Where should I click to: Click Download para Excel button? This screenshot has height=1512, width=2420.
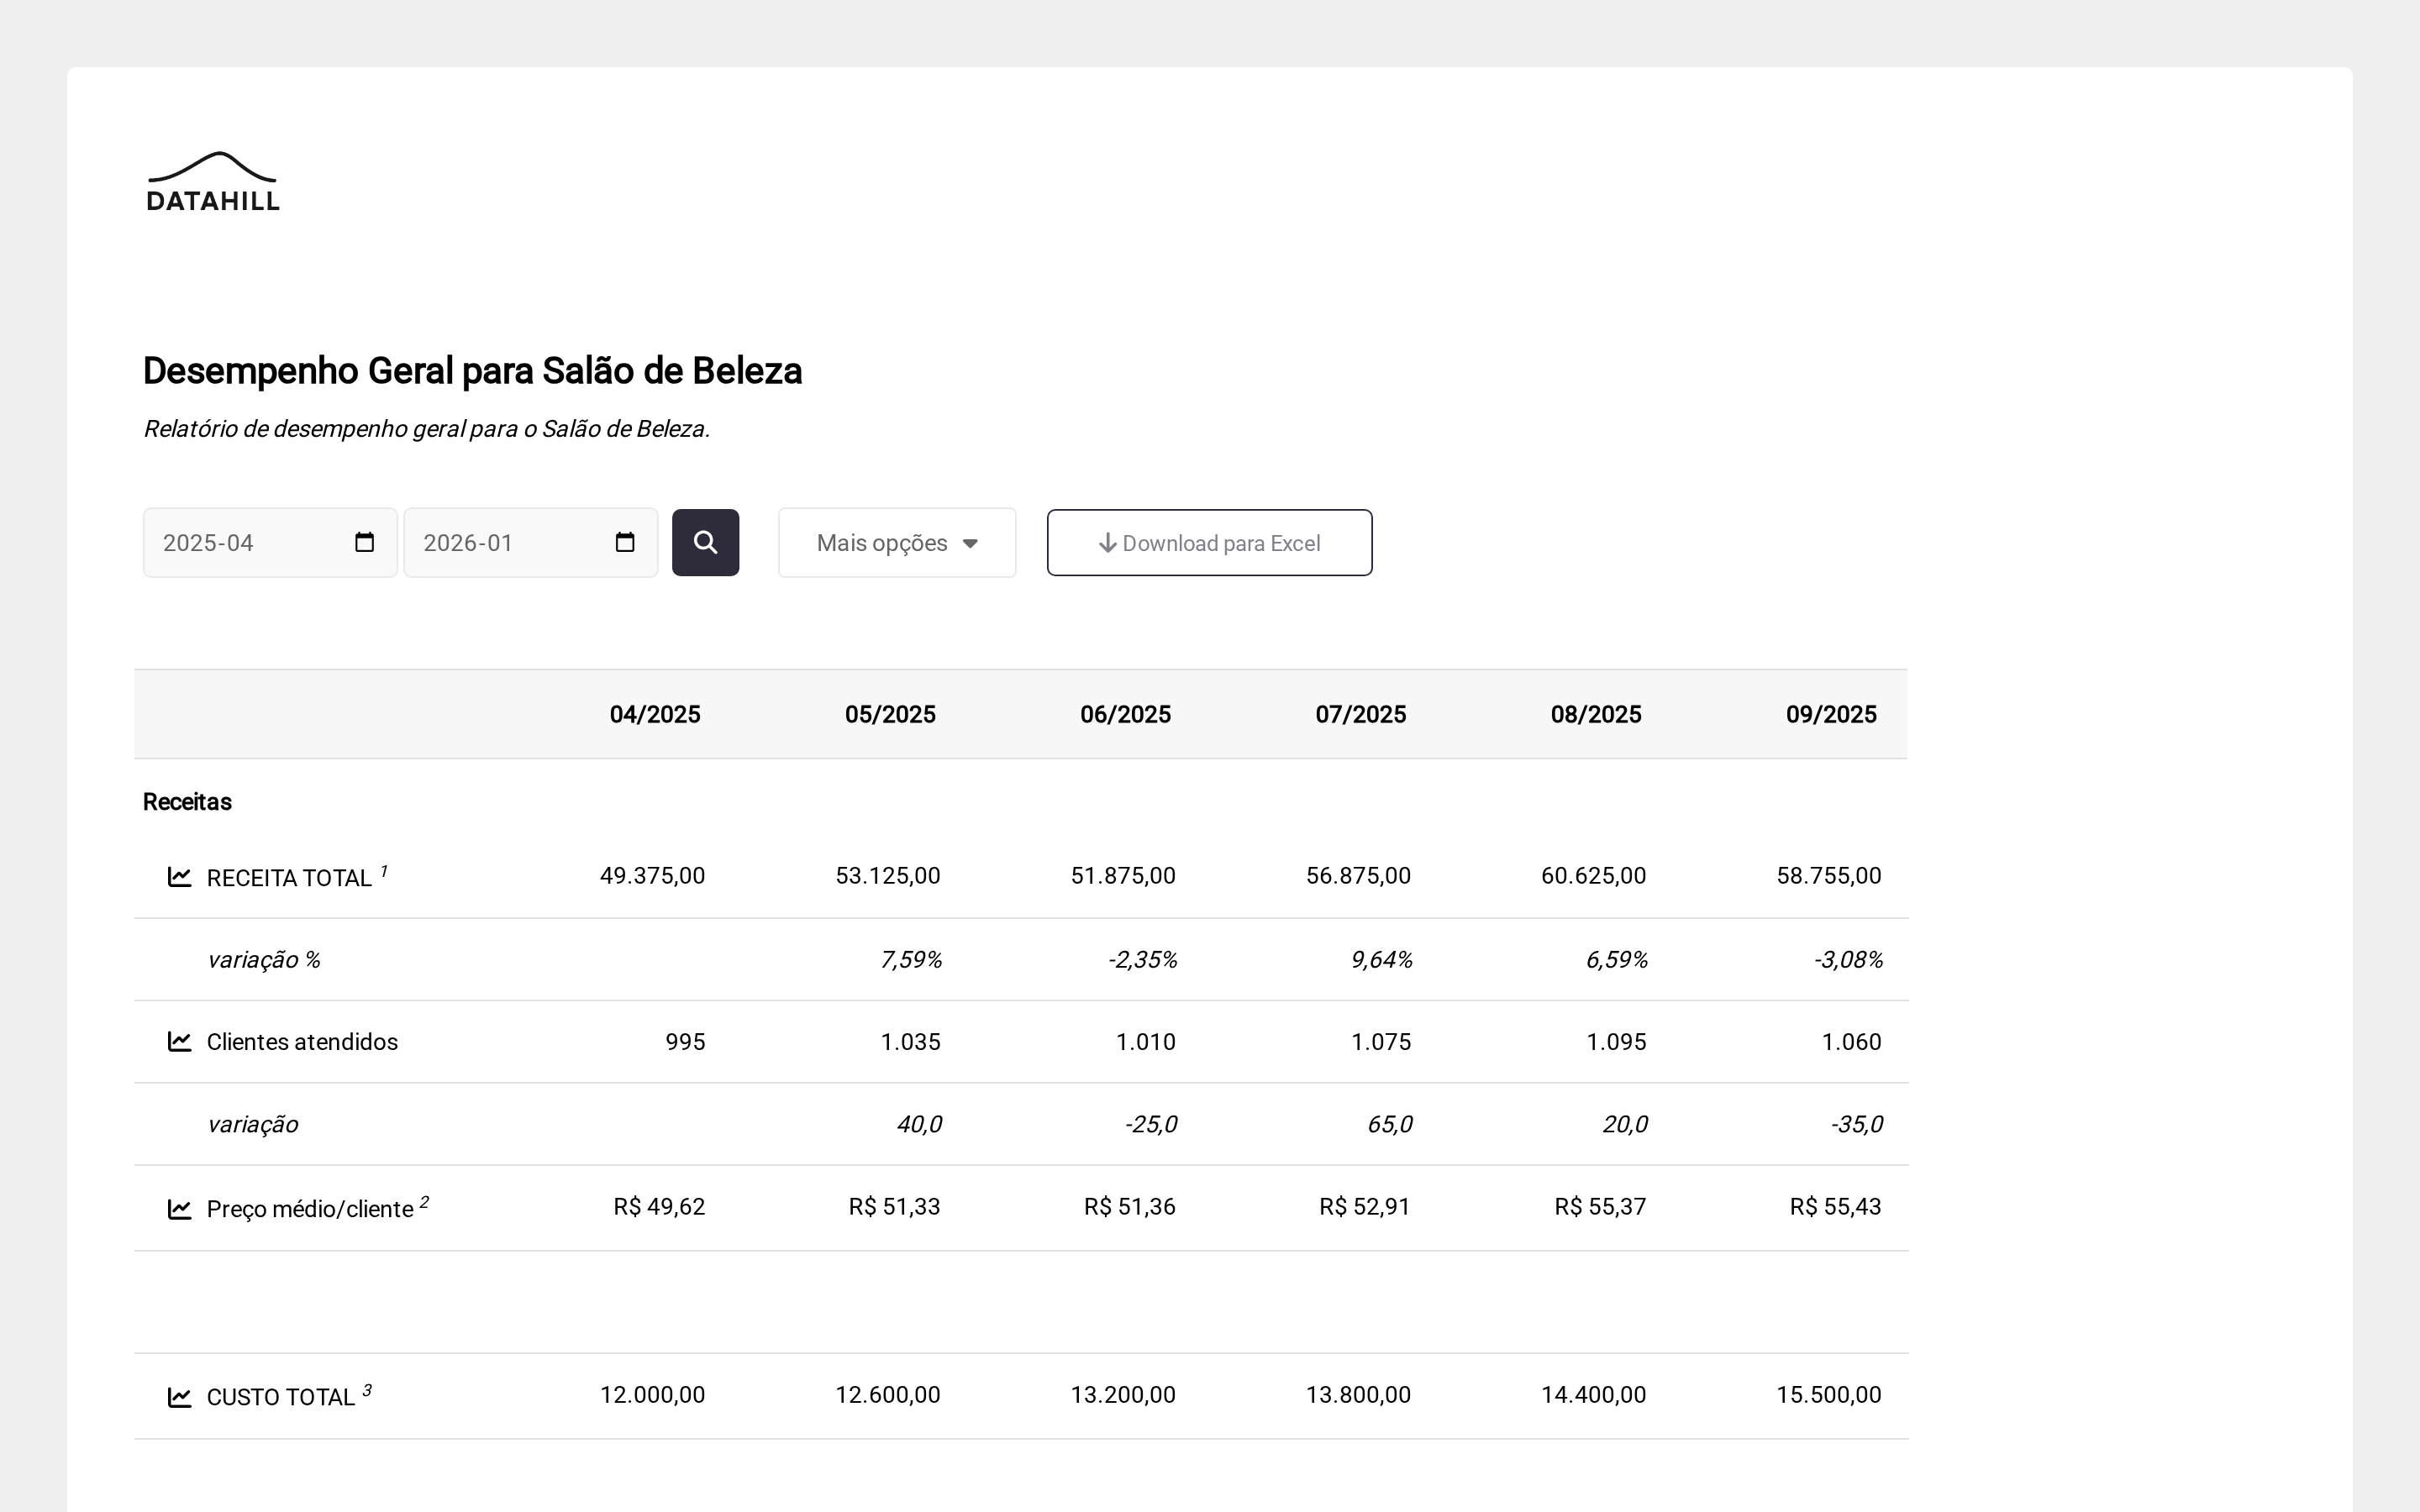1209,543
